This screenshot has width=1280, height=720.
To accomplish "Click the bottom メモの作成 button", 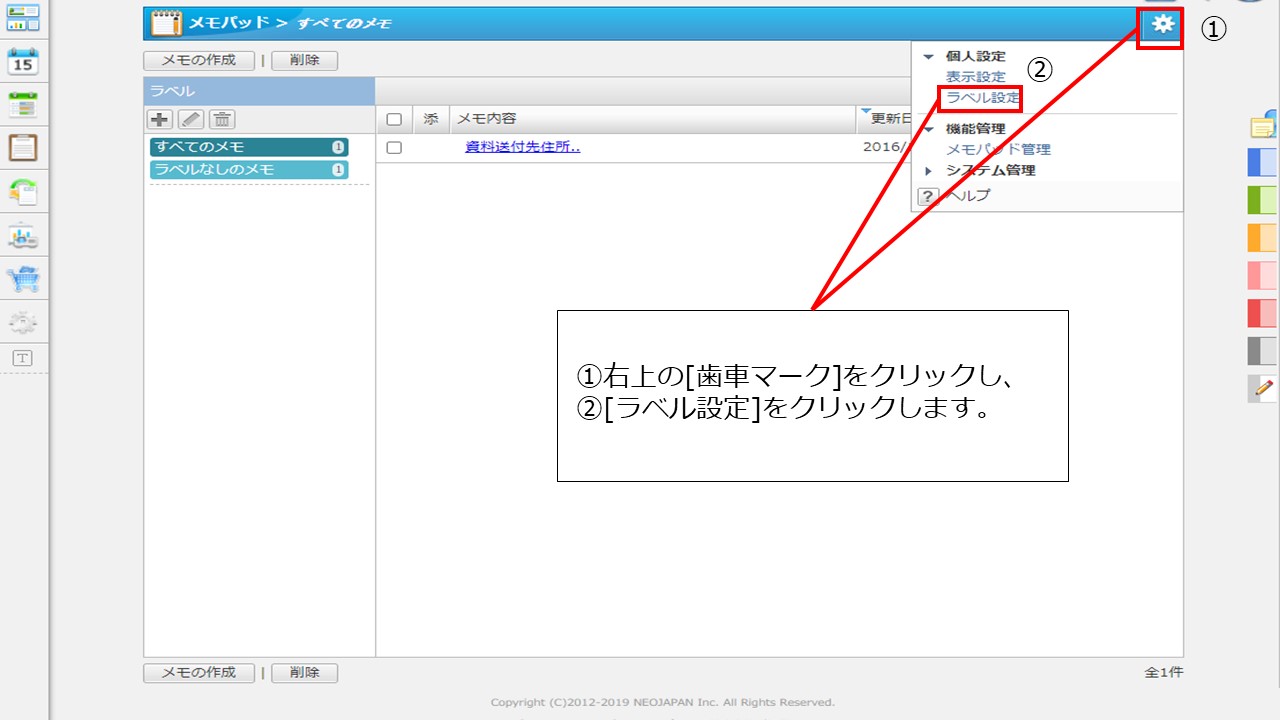I will [199, 673].
